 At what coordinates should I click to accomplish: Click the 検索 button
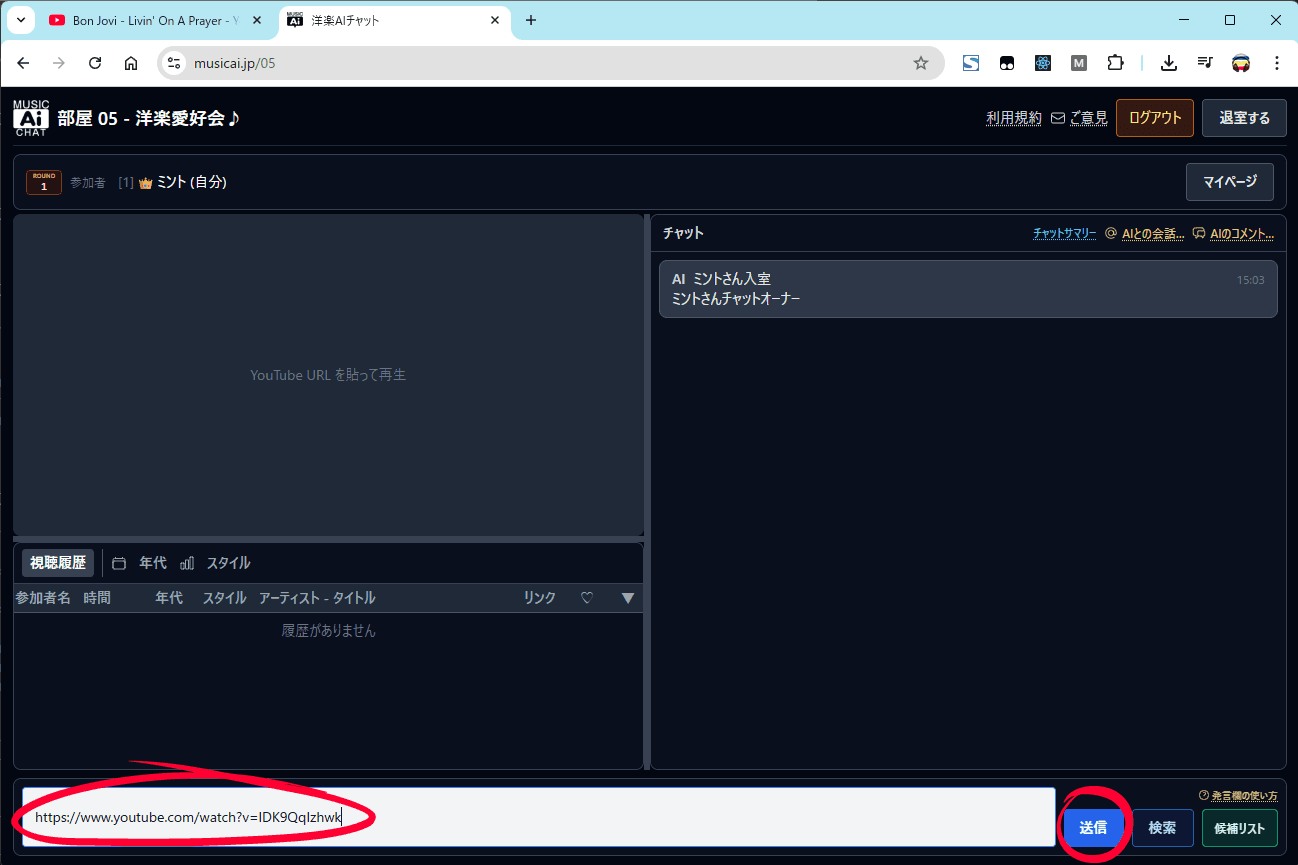click(1162, 828)
